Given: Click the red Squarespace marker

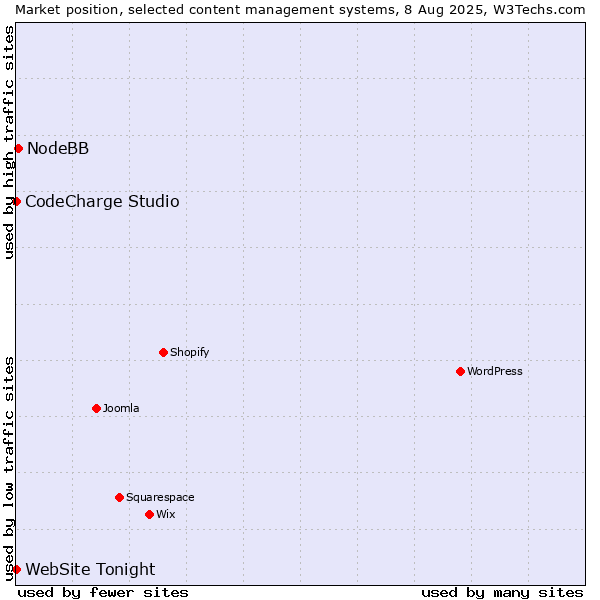Looking at the screenshot, I should point(119,497).
